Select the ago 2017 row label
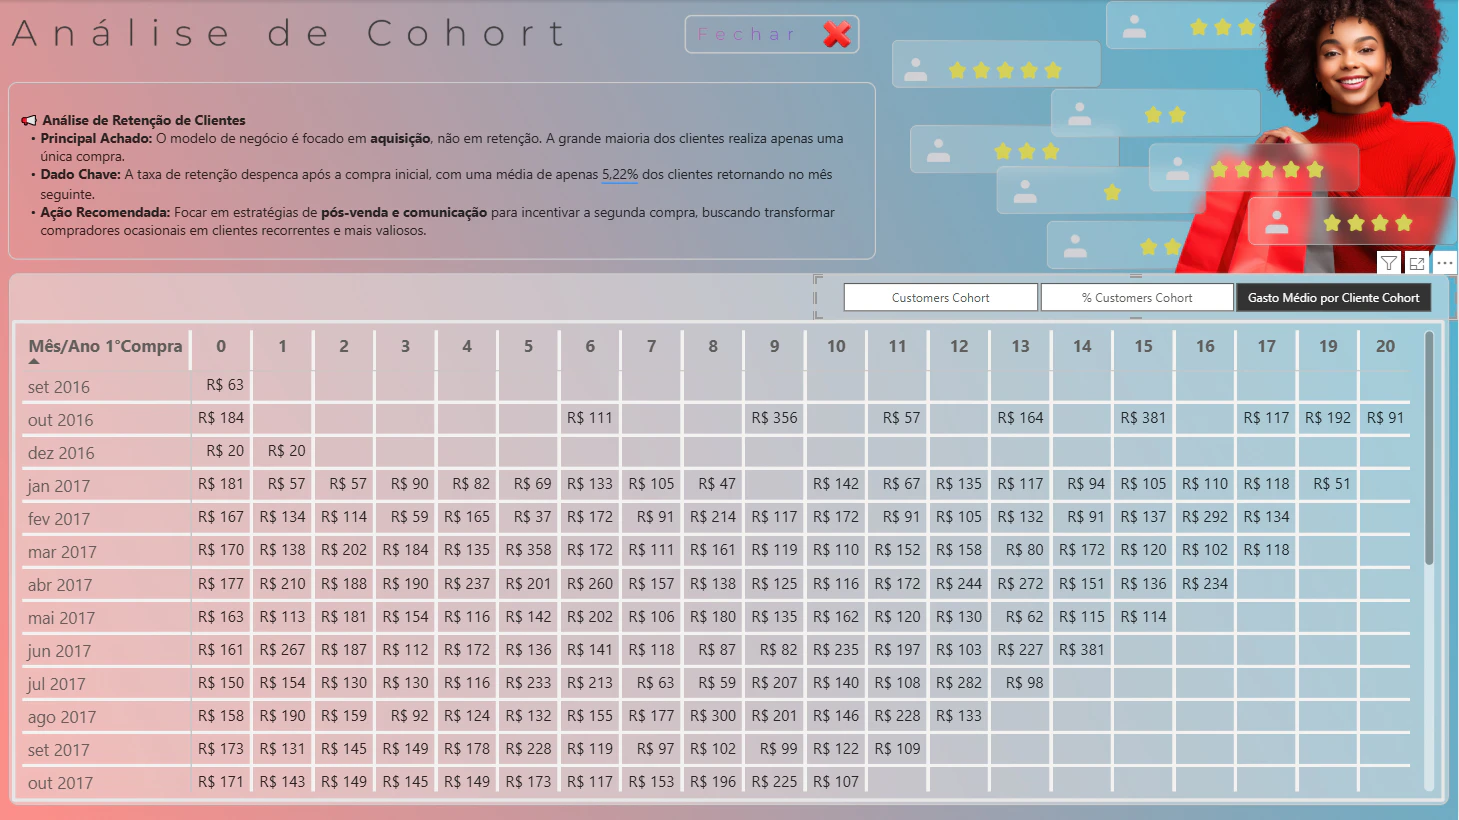Image resolution: width=1459 pixels, height=820 pixels. click(62, 717)
